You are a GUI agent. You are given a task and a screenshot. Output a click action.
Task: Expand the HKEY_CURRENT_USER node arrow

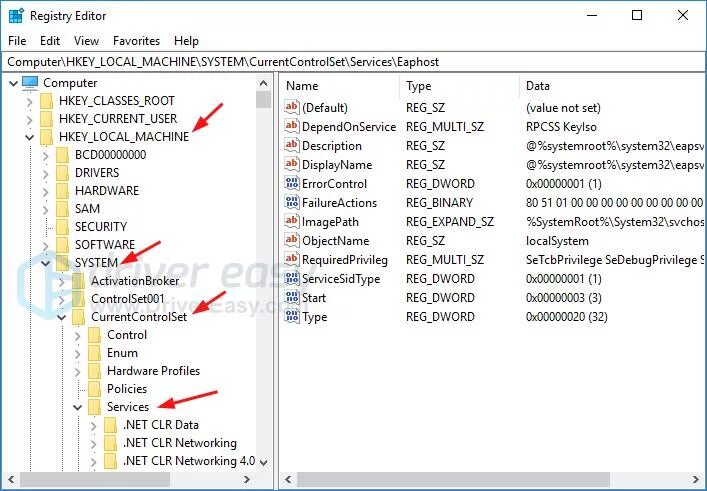(30, 119)
